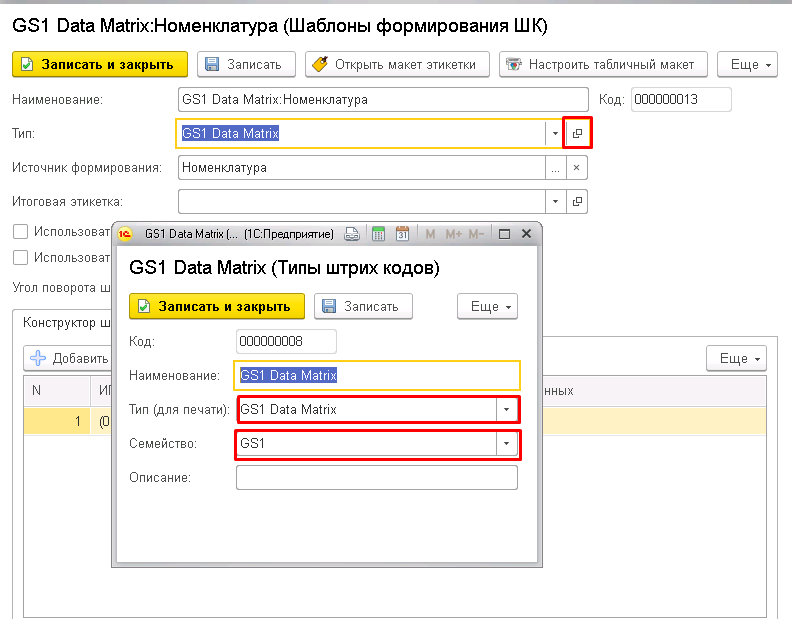The height and width of the screenshot is (619, 792).
Task: Expand the 'Тип (для печати)' dropdown
Action: (x=506, y=409)
